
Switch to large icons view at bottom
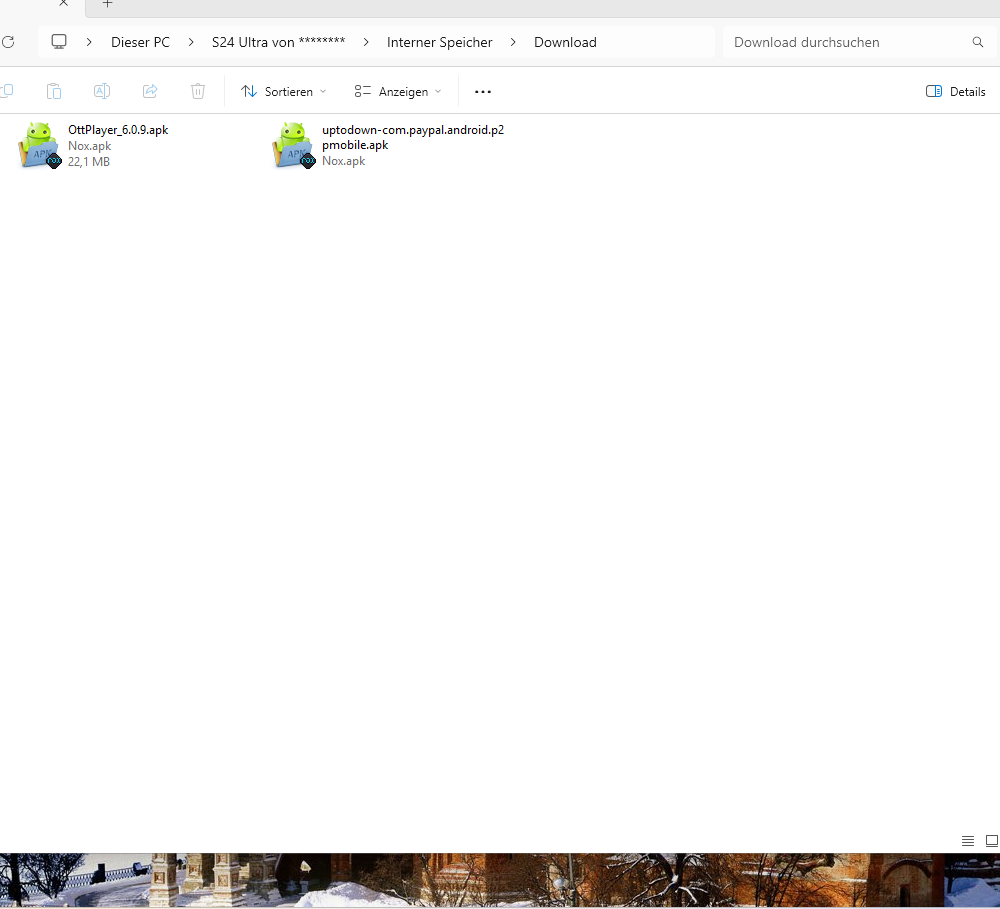click(x=992, y=841)
